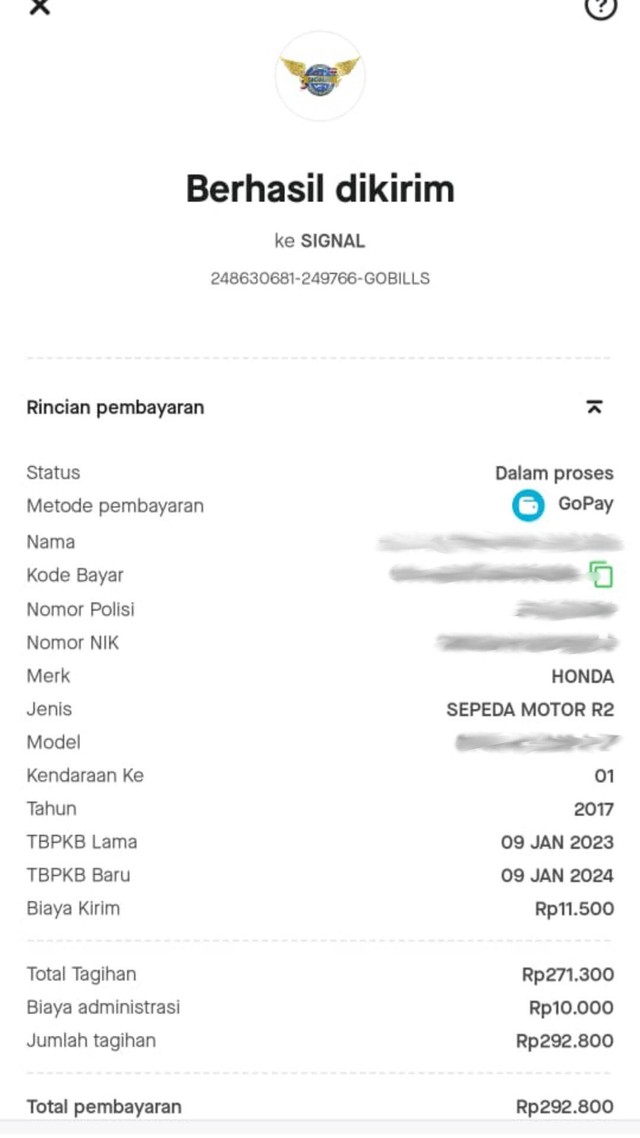Tap the SIGNAL merchant logo
The width and height of the screenshot is (640, 1138).
pos(320,76)
